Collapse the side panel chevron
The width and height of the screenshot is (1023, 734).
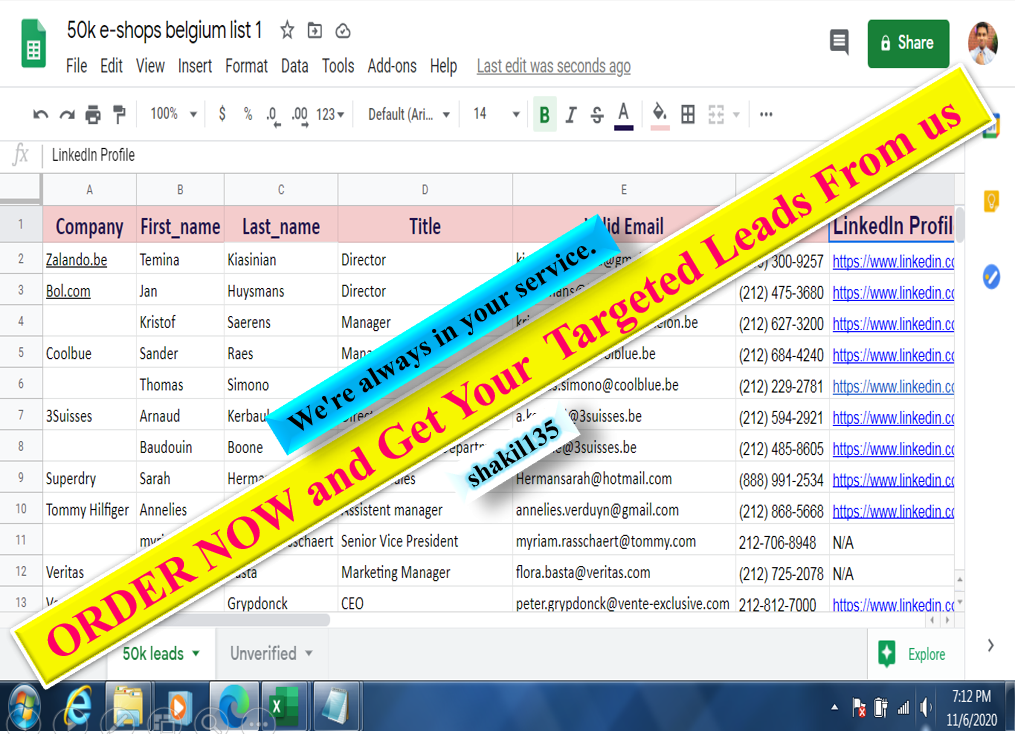pyautogui.click(x=990, y=646)
